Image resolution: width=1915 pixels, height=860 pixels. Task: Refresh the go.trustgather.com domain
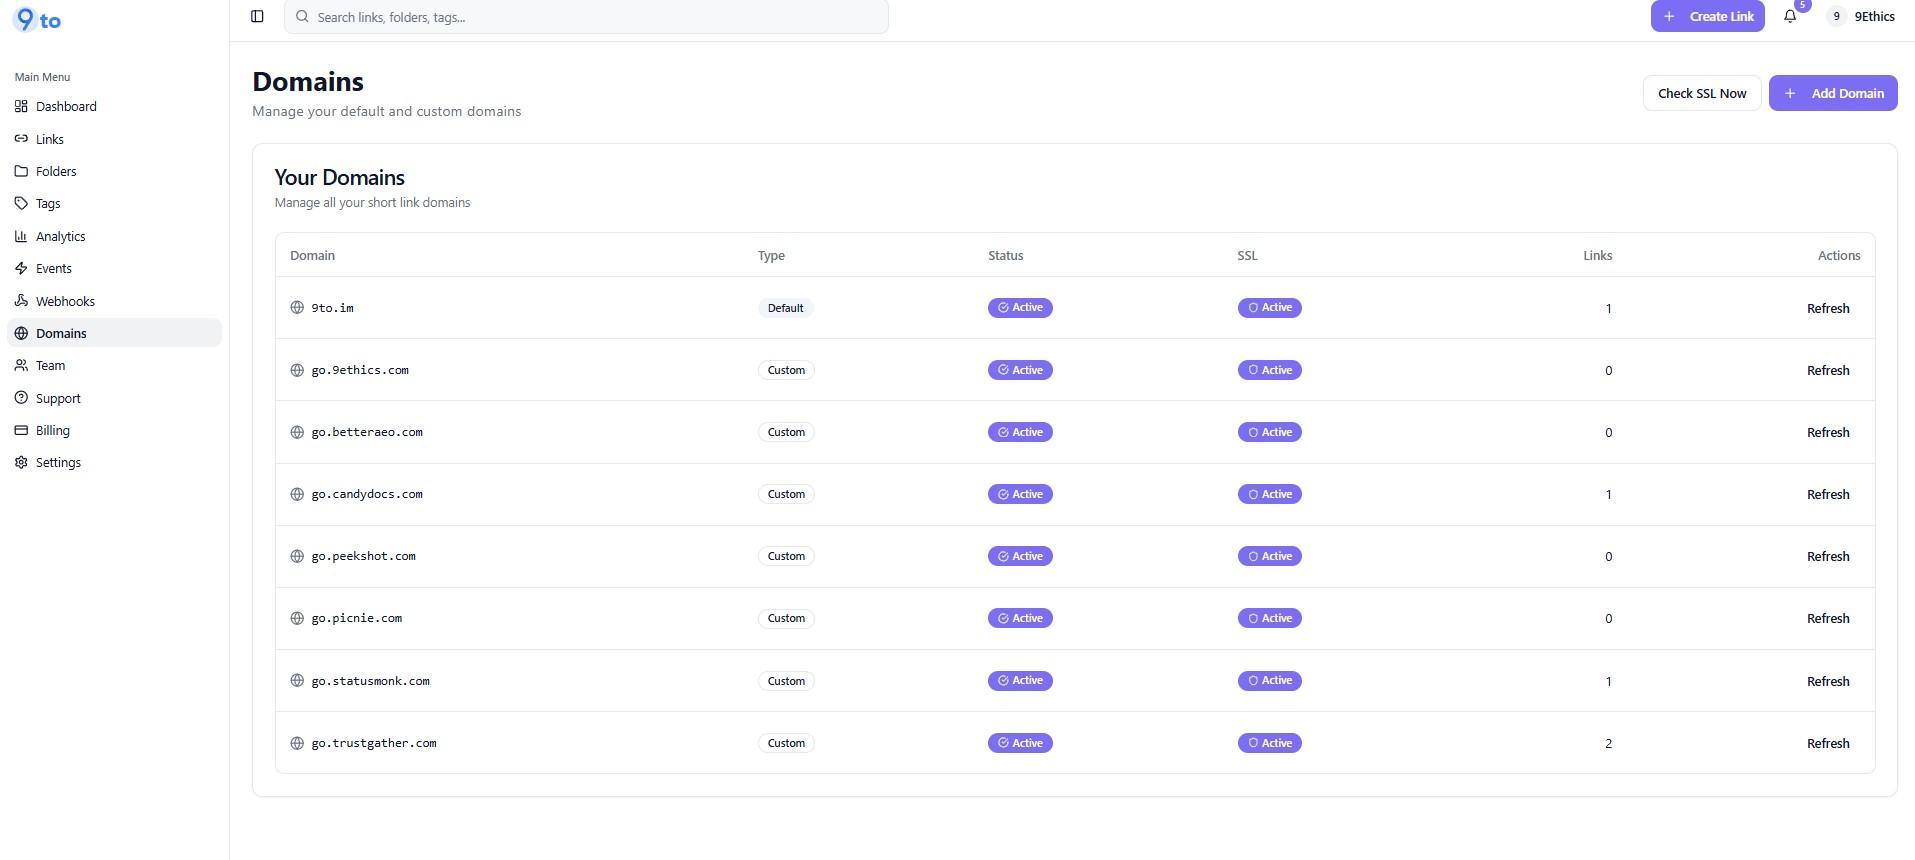click(1827, 743)
